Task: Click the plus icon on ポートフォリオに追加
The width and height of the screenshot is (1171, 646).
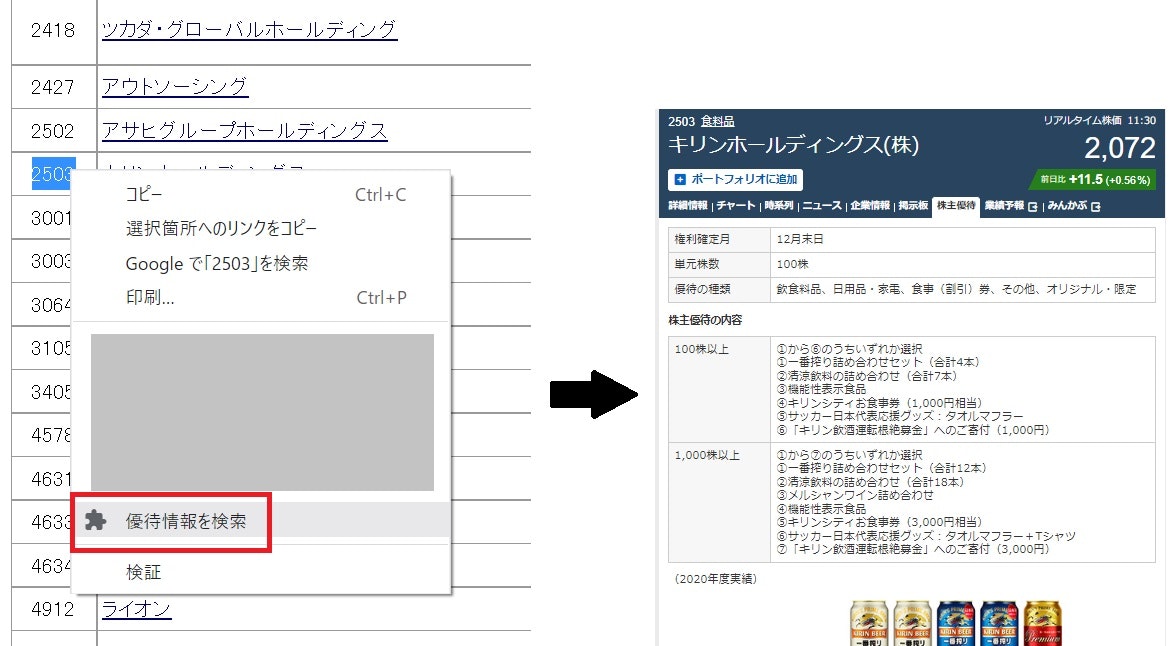Action: tap(680, 179)
